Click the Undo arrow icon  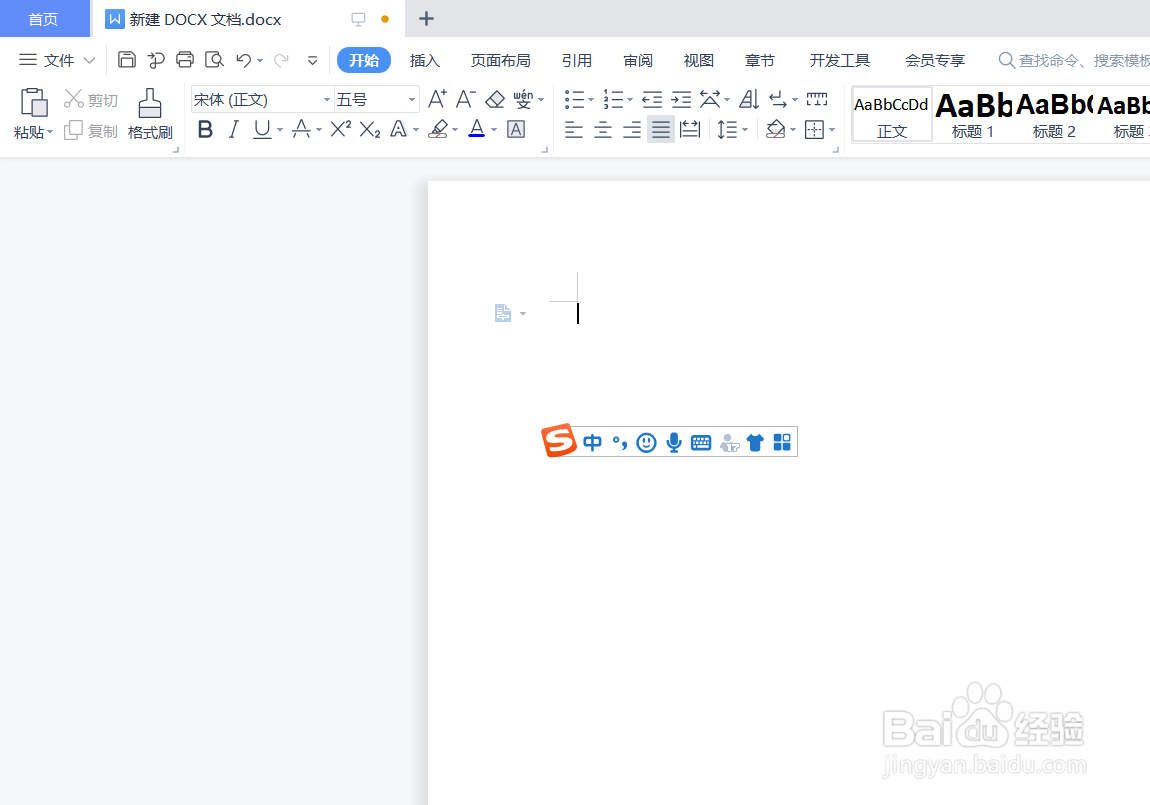point(243,60)
